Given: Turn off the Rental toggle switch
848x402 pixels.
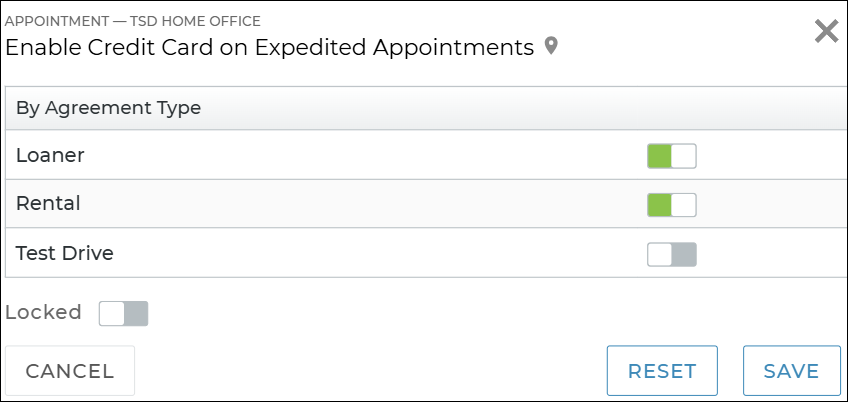Looking at the screenshot, I should tap(671, 205).
